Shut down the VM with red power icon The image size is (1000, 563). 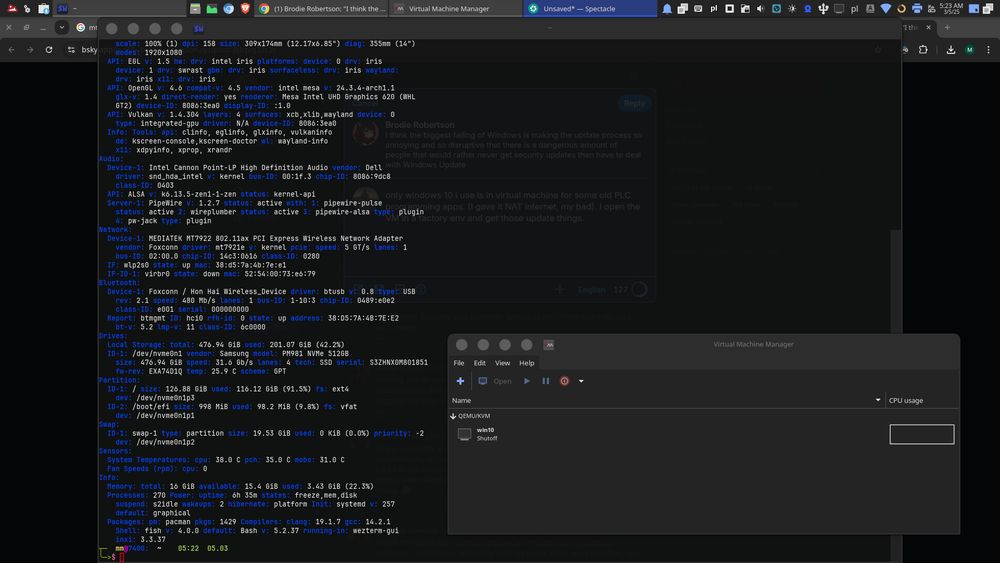(564, 381)
